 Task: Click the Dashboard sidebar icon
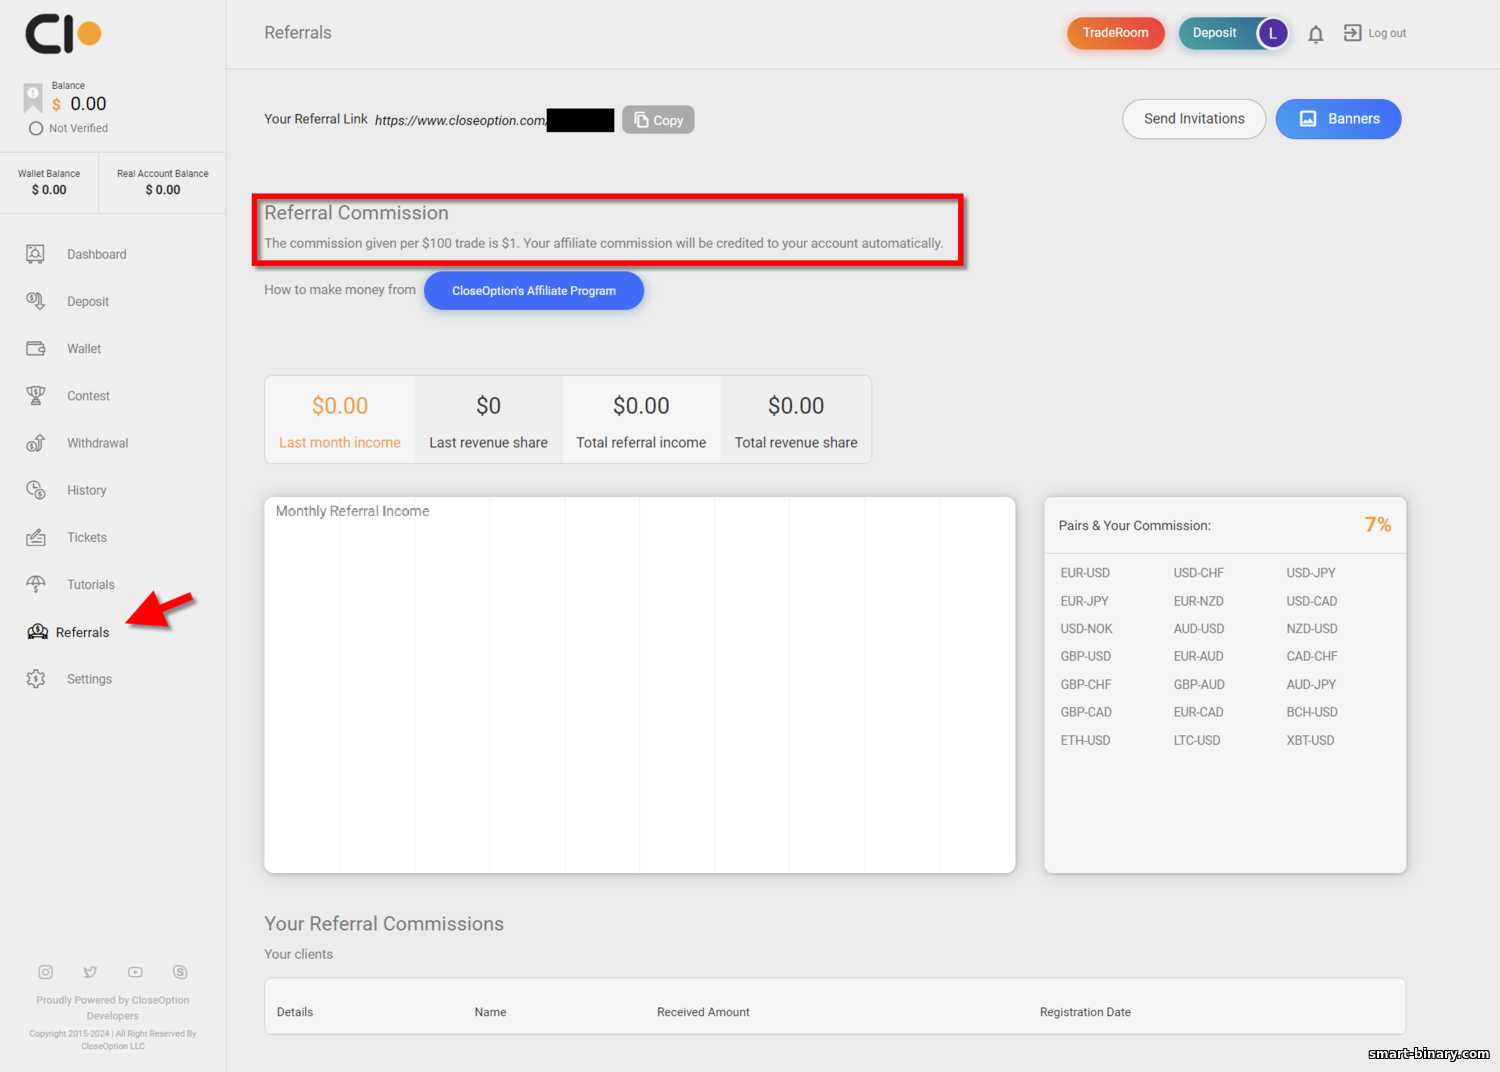(x=36, y=254)
